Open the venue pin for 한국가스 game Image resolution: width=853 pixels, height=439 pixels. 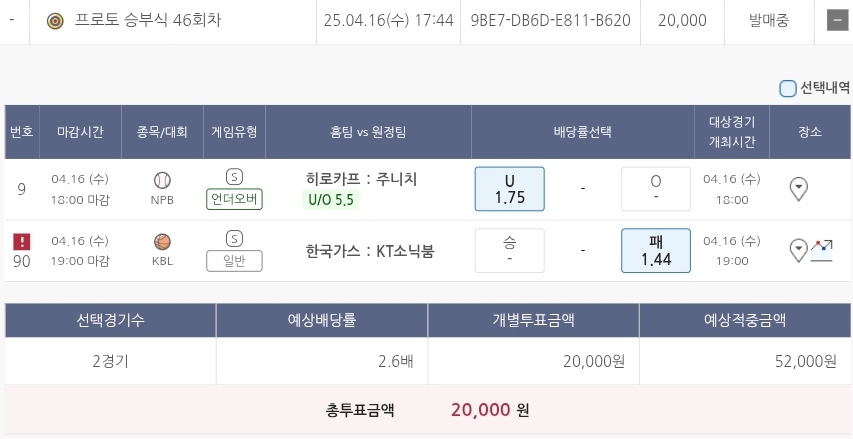[x=798, y=250]
